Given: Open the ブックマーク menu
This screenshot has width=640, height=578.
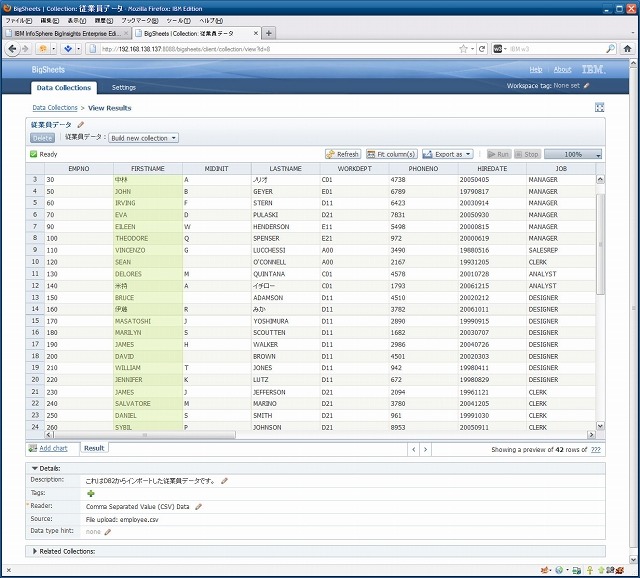Looking at the screenshot, I should (x=140, y=20).
